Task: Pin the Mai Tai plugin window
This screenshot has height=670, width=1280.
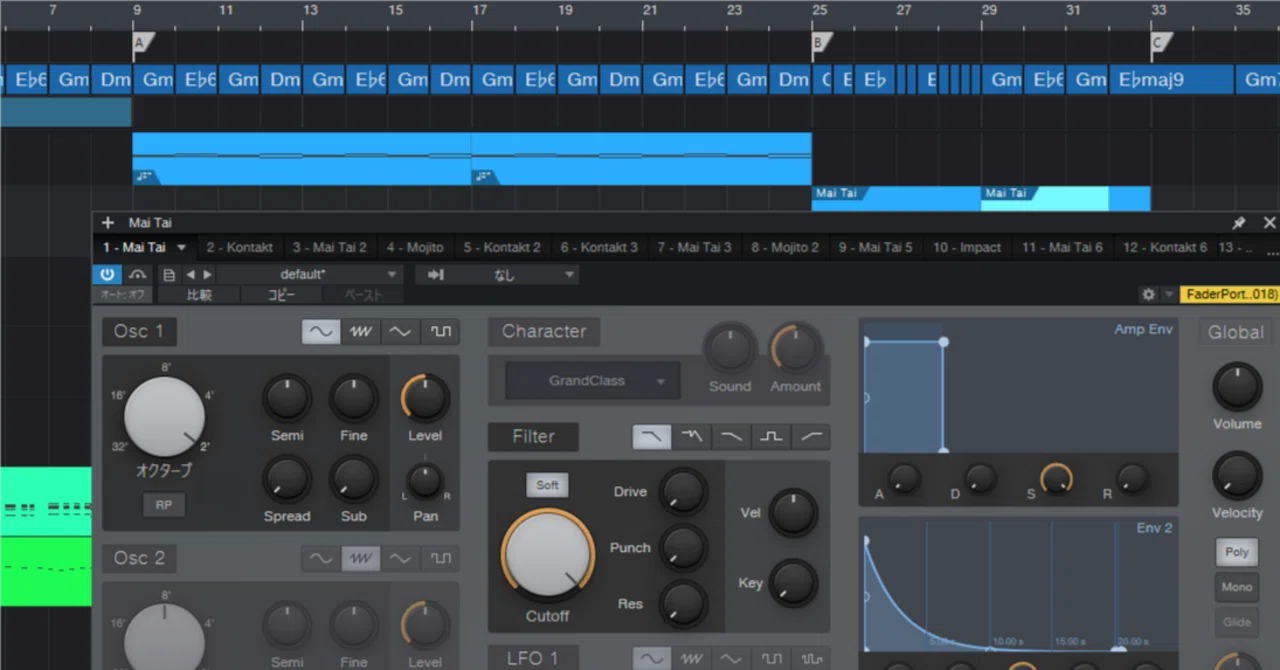Action: click(1238, 223)
